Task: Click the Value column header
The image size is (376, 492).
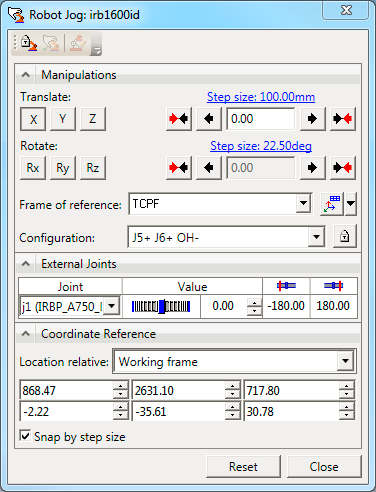Action: click(192, 286)
